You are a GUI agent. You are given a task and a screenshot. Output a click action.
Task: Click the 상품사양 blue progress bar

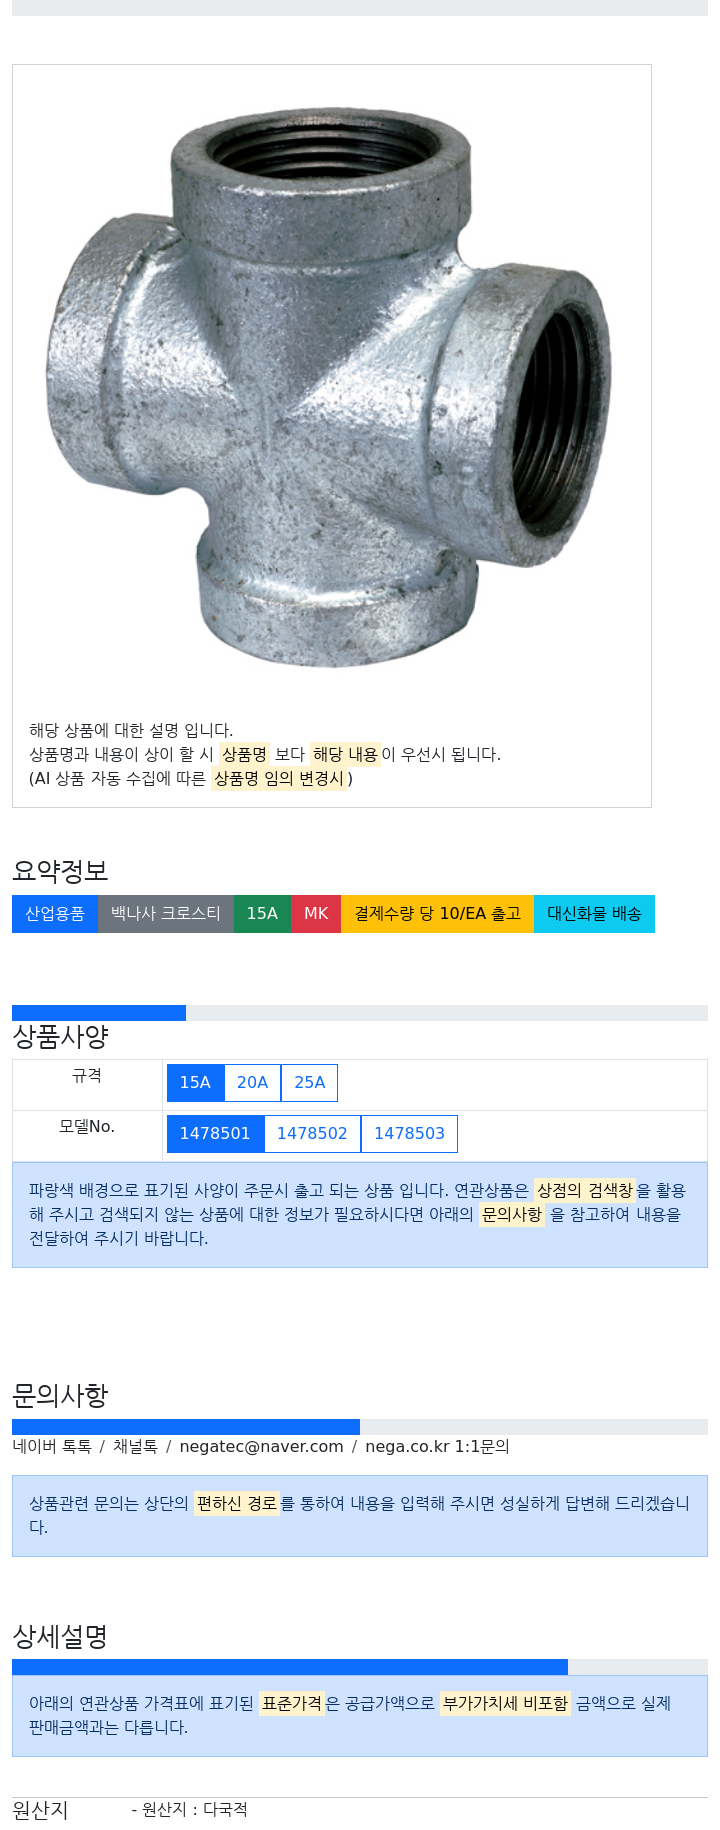[x=99, y=1013]
